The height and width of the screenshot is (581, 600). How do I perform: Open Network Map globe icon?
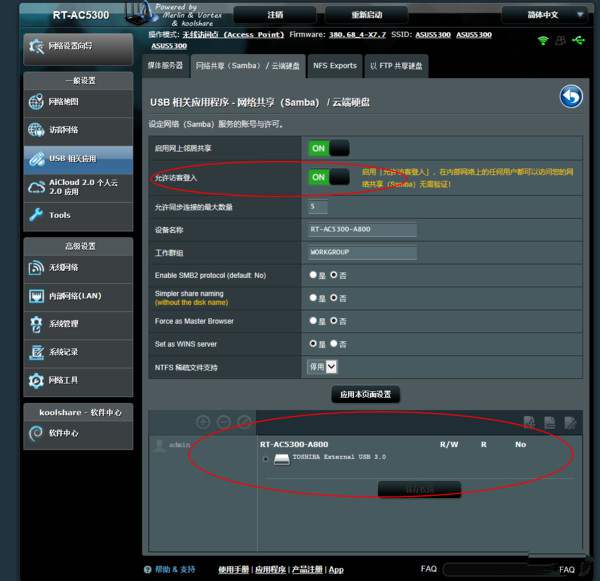coord(36,102)
